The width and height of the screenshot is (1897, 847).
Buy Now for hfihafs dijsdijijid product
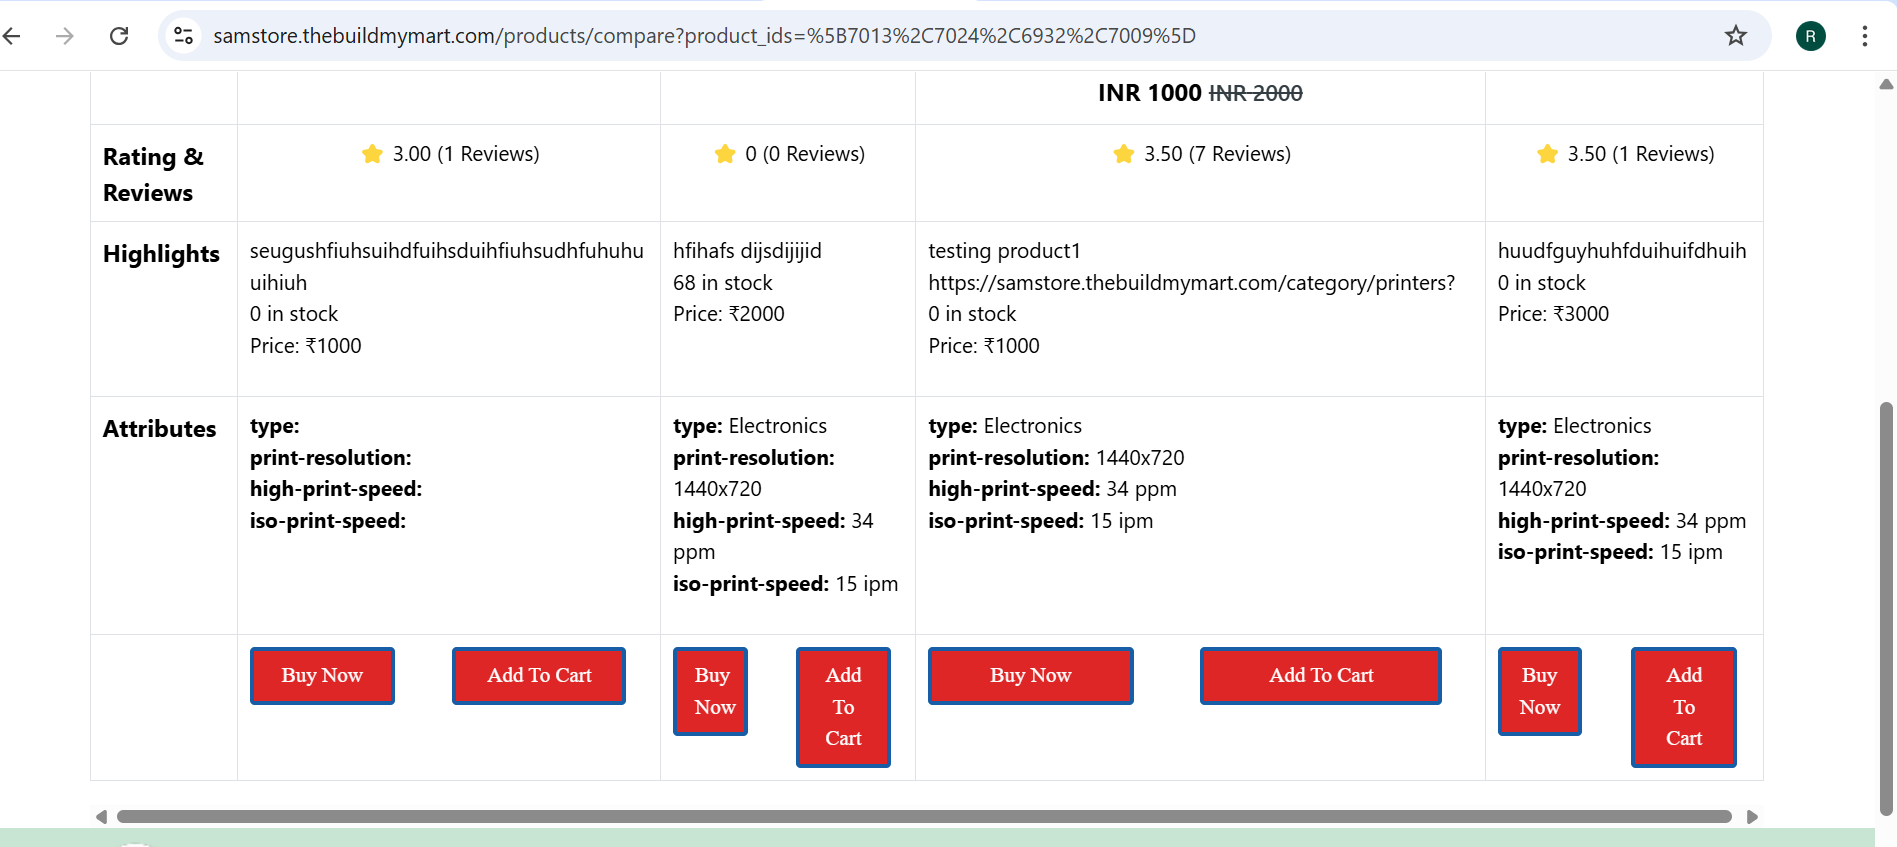point(711,691)
